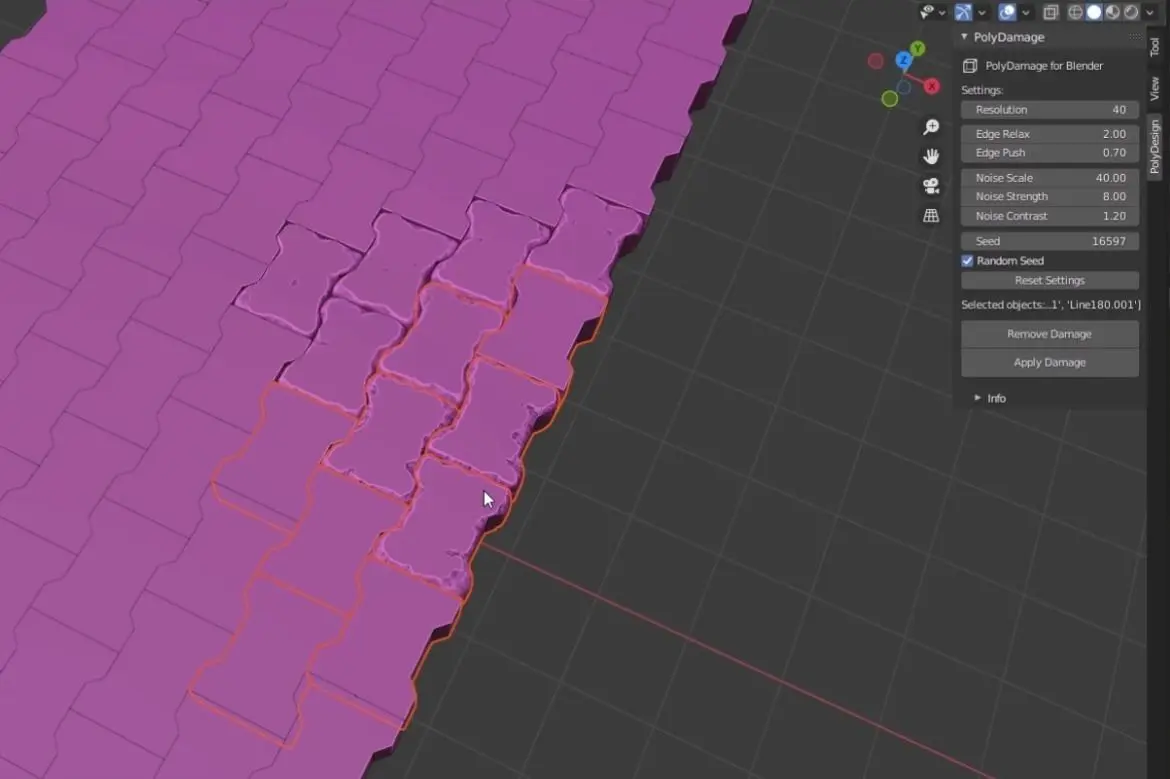Switch to Wireframe viewport shading
This screenshot has width=1170, height=779.
pos(1075,12)
